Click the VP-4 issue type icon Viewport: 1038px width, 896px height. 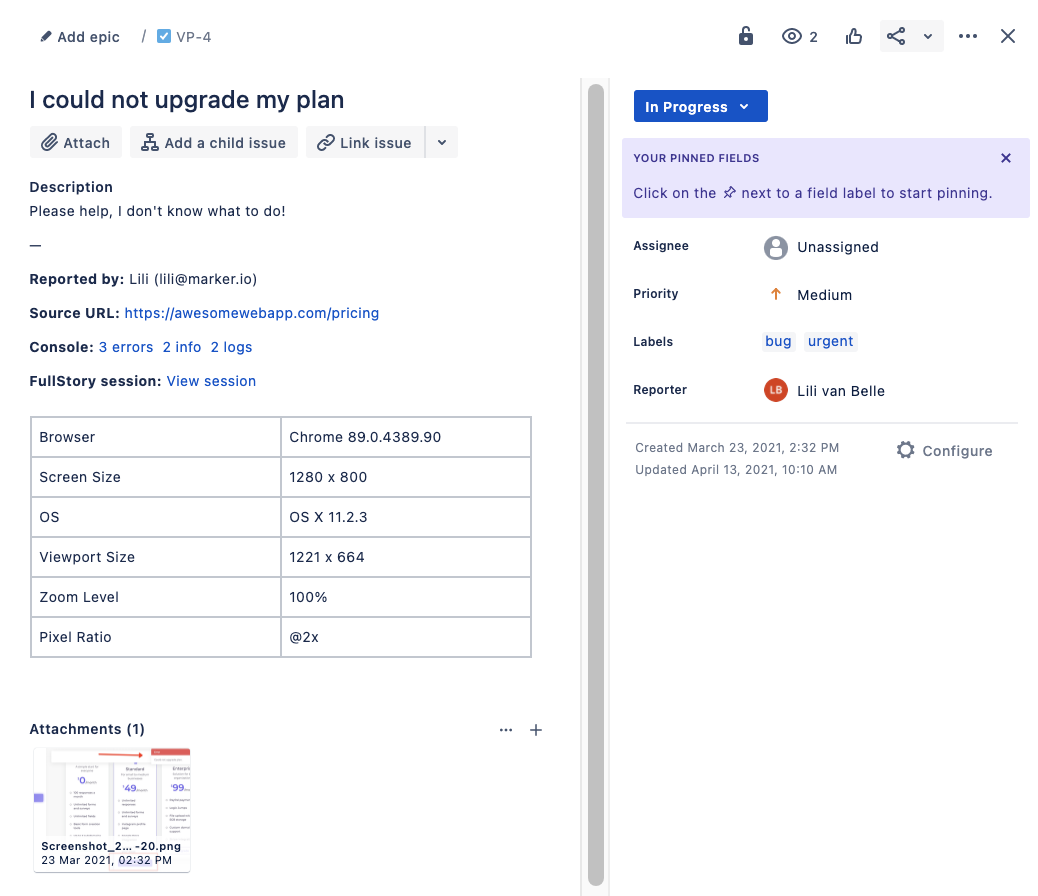point(164,36)
